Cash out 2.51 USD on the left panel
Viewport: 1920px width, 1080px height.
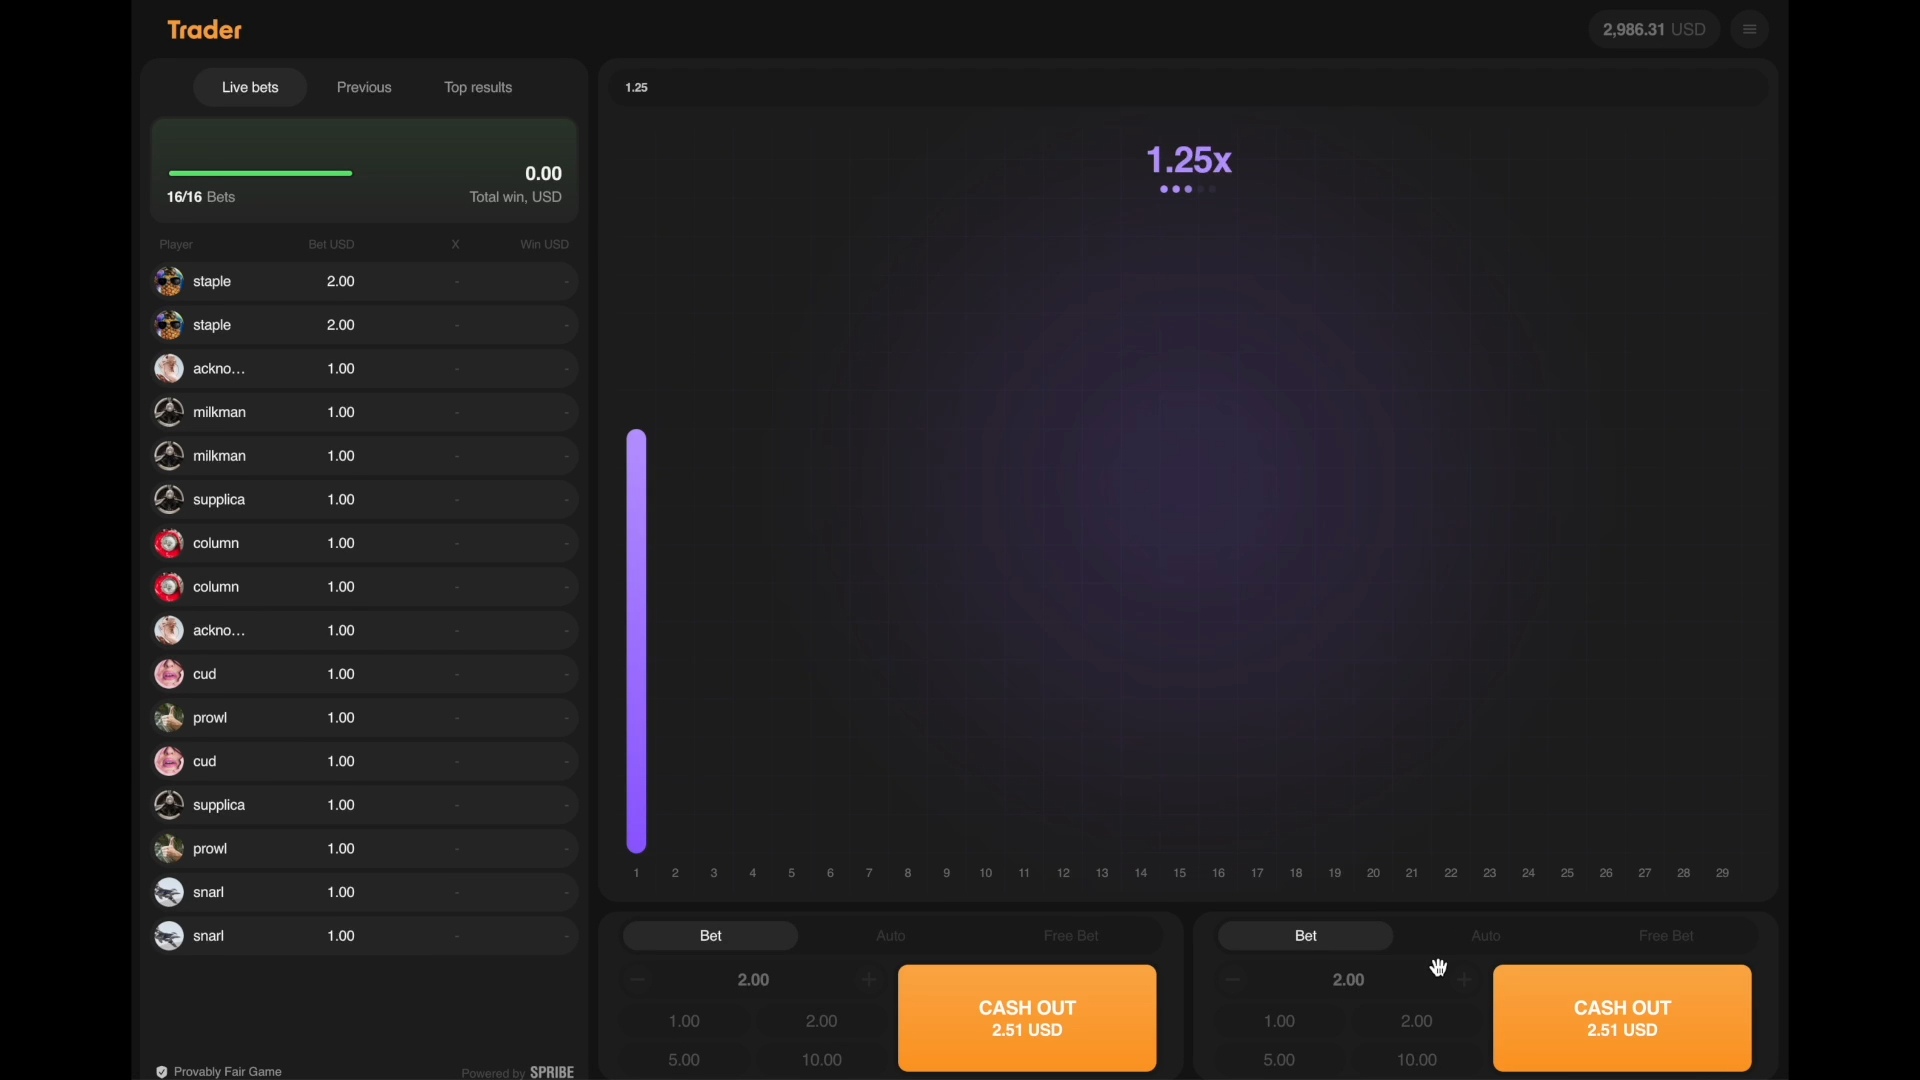pyautogui.click(x=1027, y=1017)
